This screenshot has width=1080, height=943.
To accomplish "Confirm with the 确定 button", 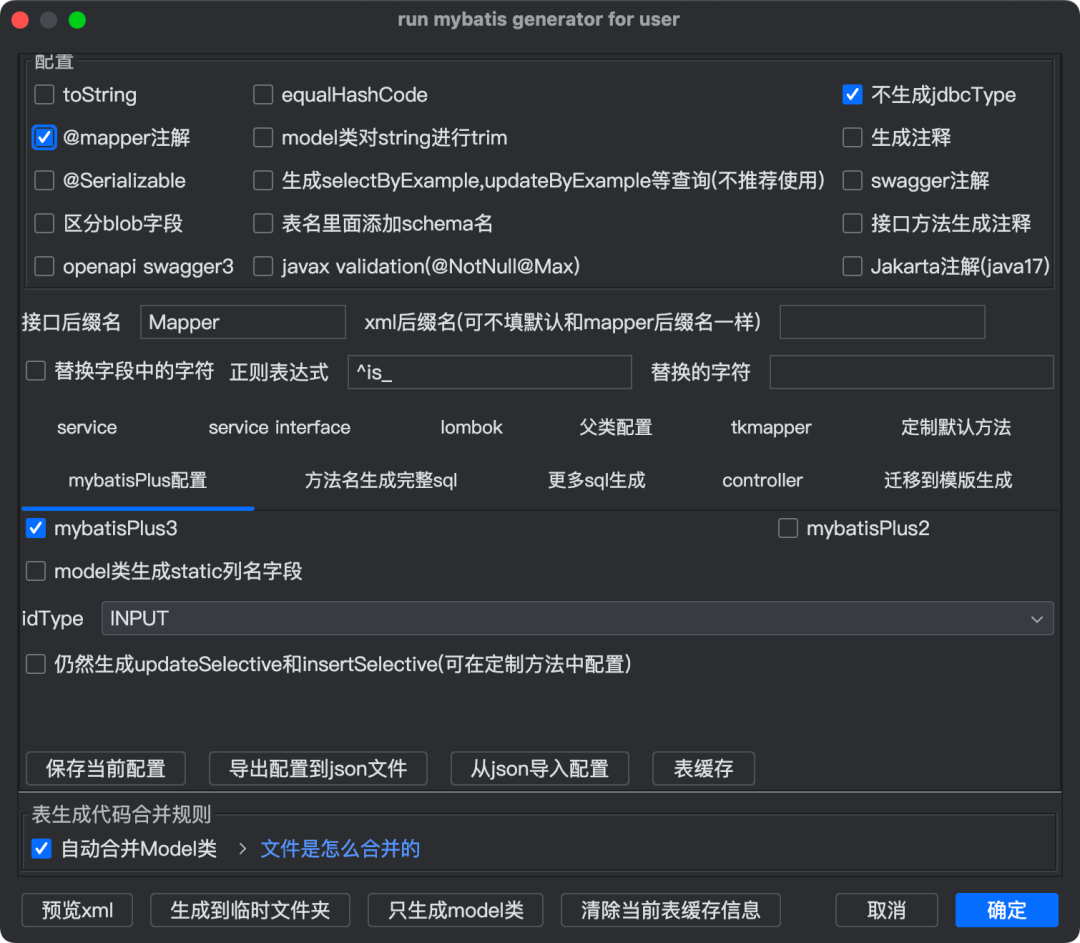I will (1006, 910).
